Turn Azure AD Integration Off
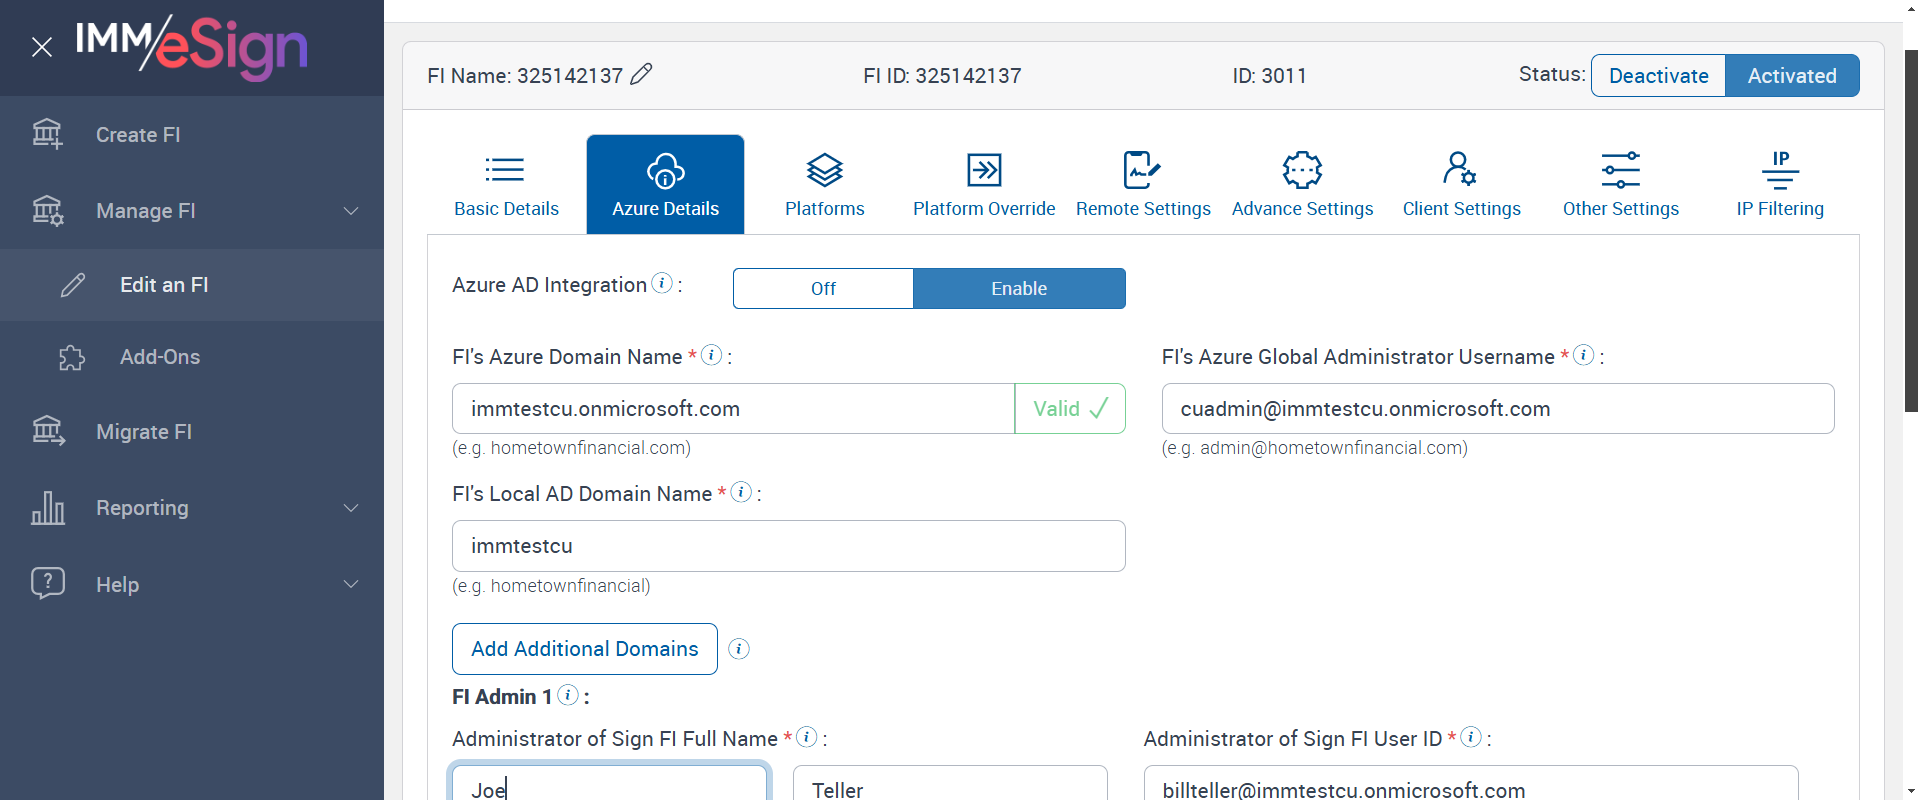 click(823, 288)
